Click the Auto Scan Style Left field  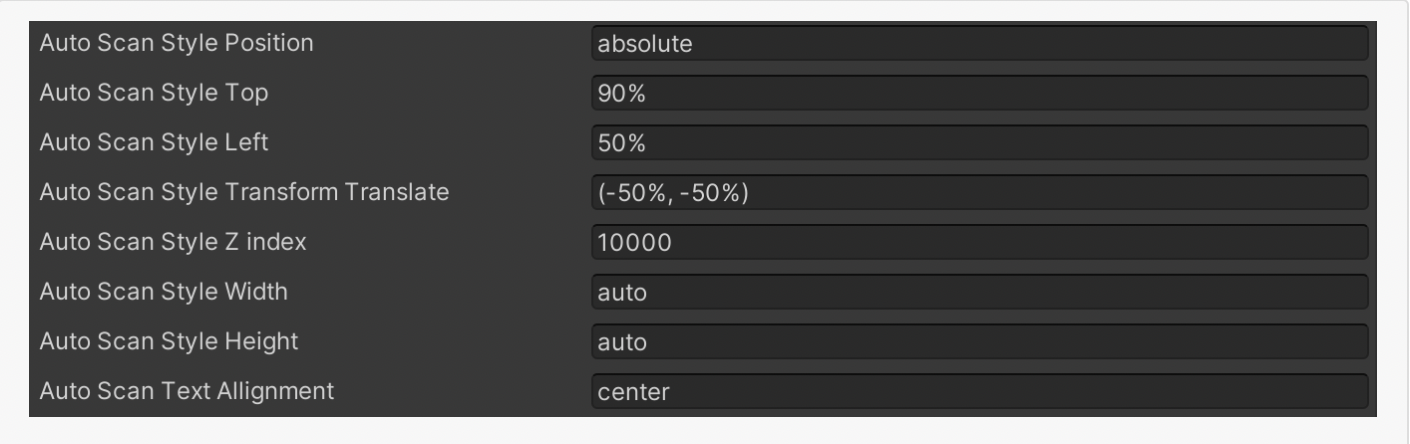tap(978, 143)
